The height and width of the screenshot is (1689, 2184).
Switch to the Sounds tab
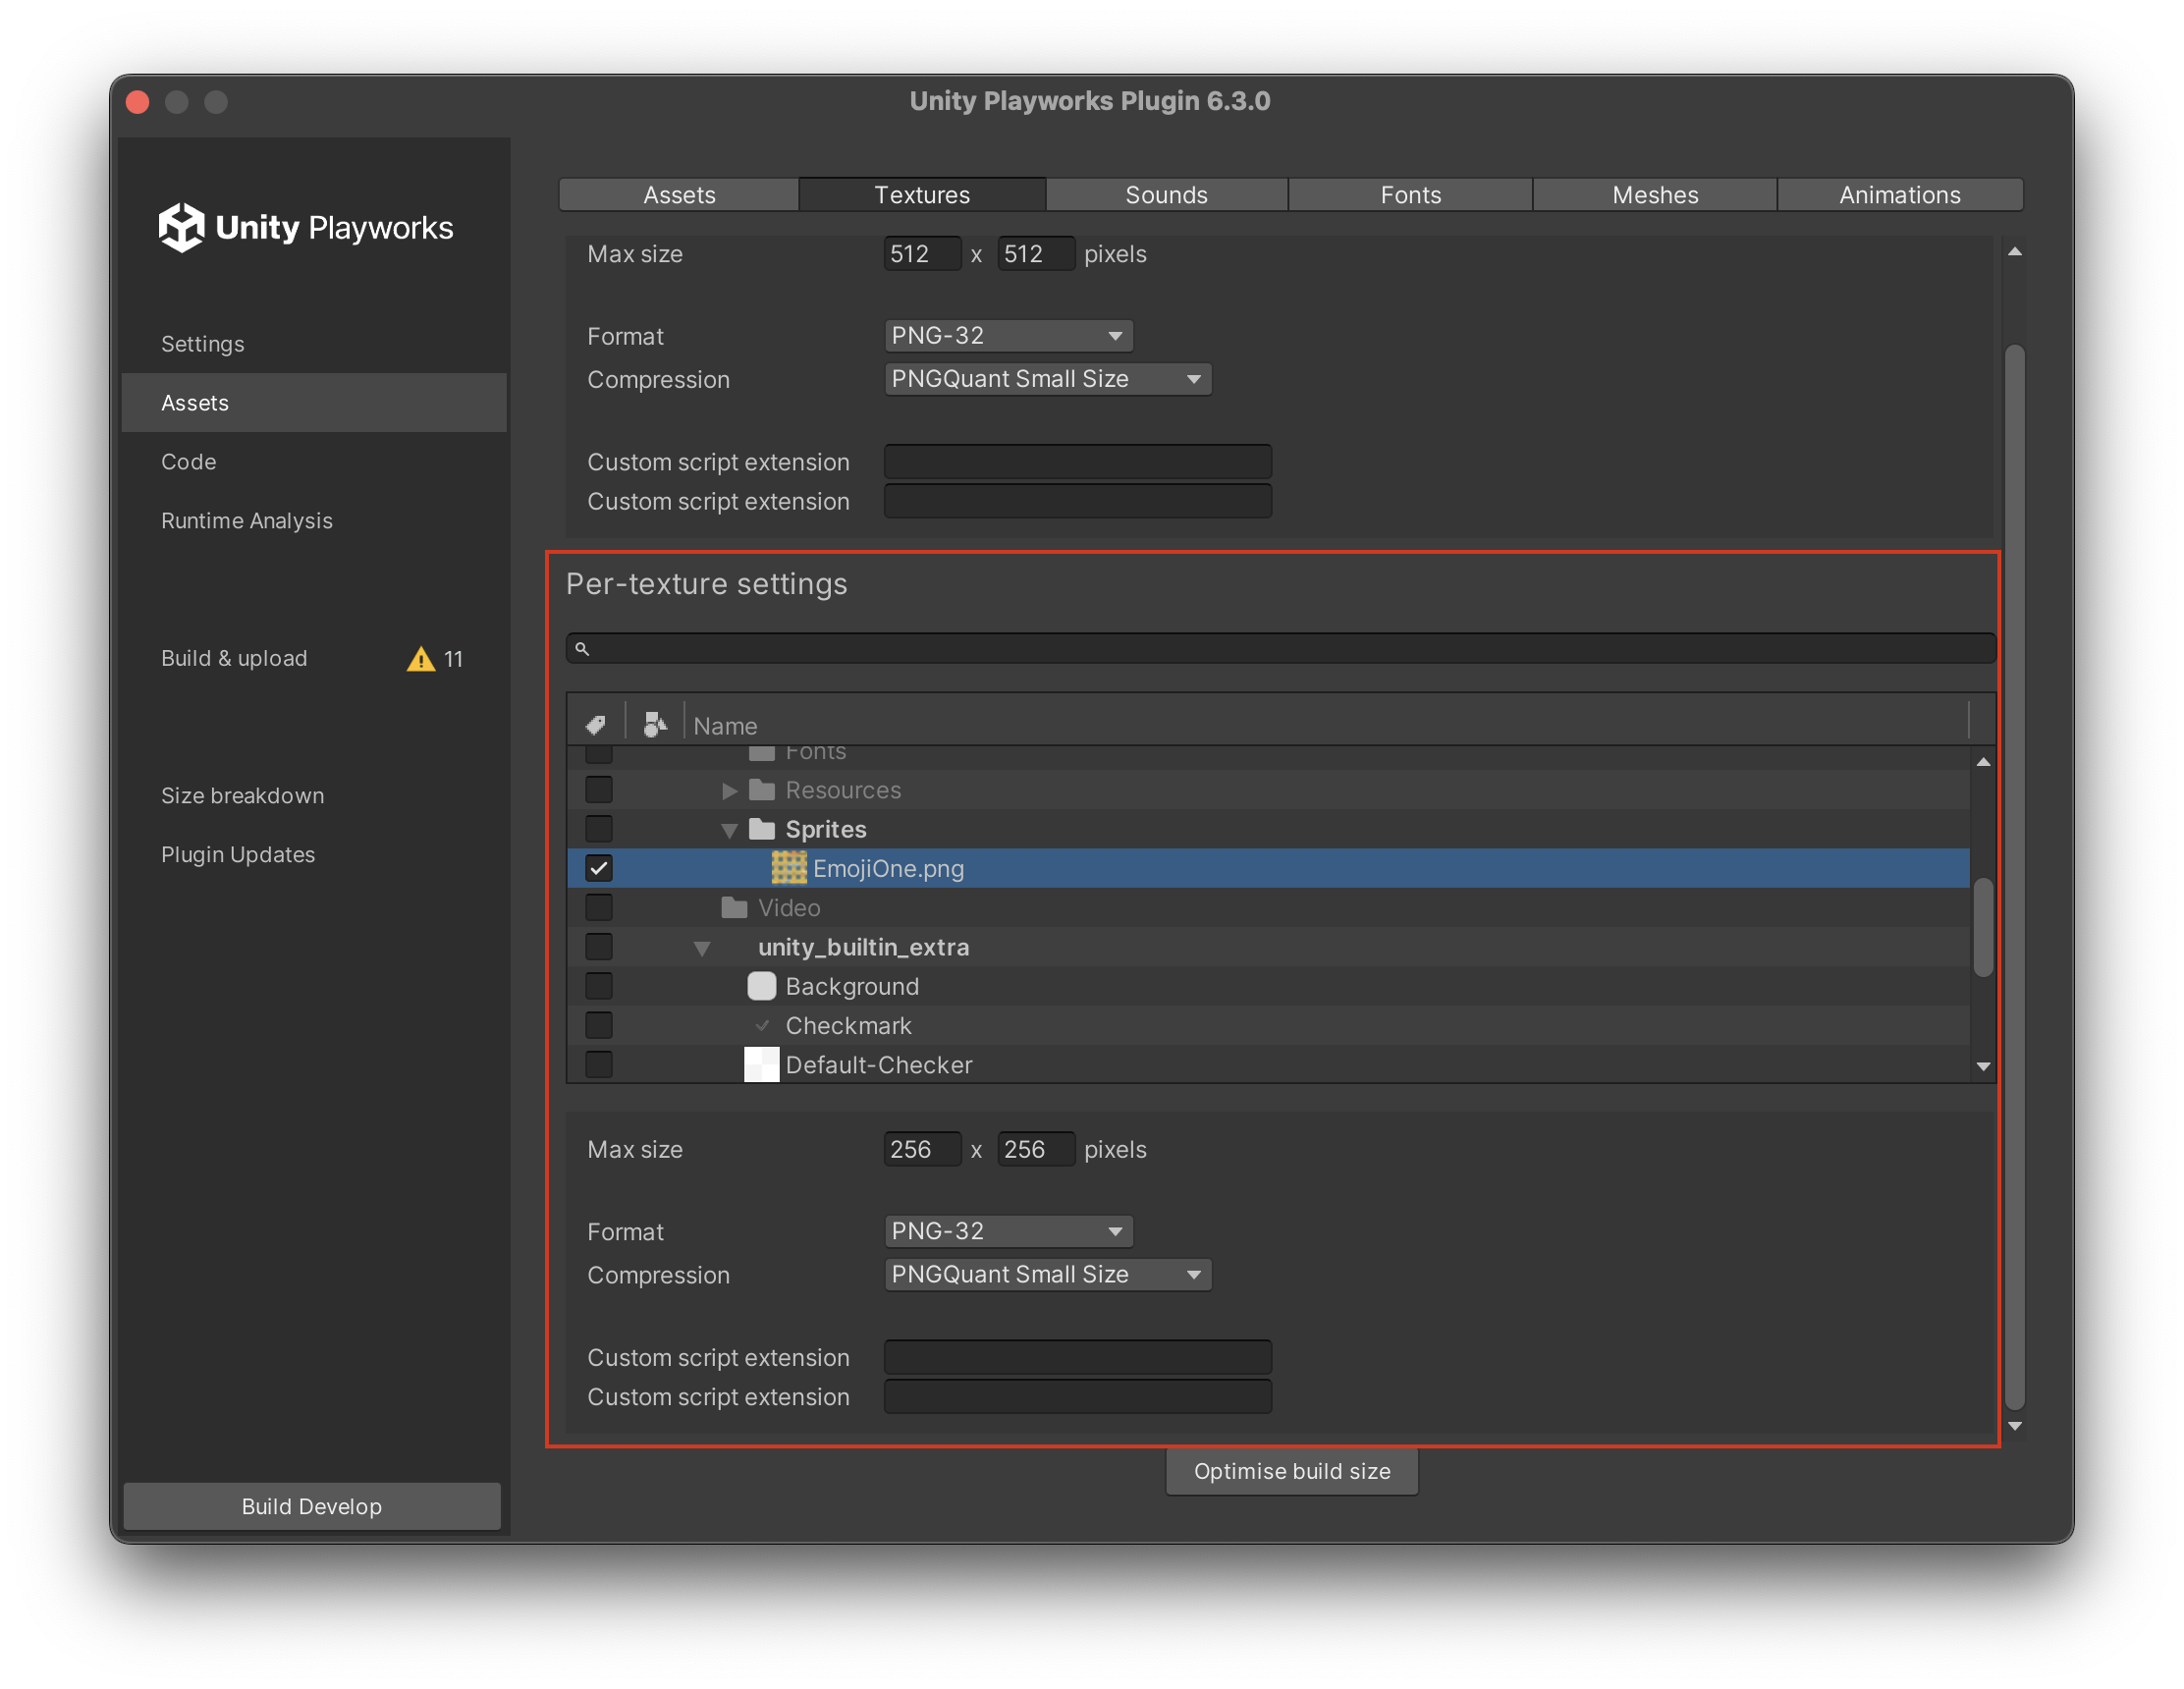tap(1167, 195)
